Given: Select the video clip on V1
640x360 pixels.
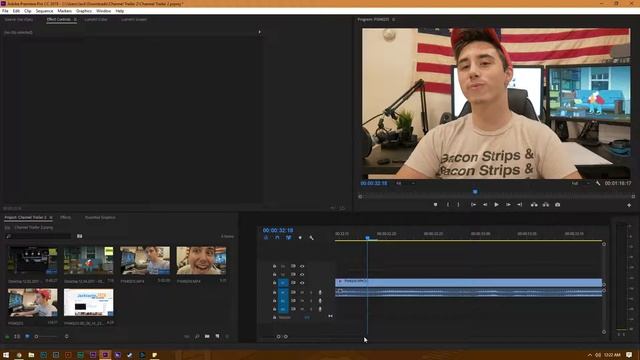Looking at the screenshot, I should [469, 282].
